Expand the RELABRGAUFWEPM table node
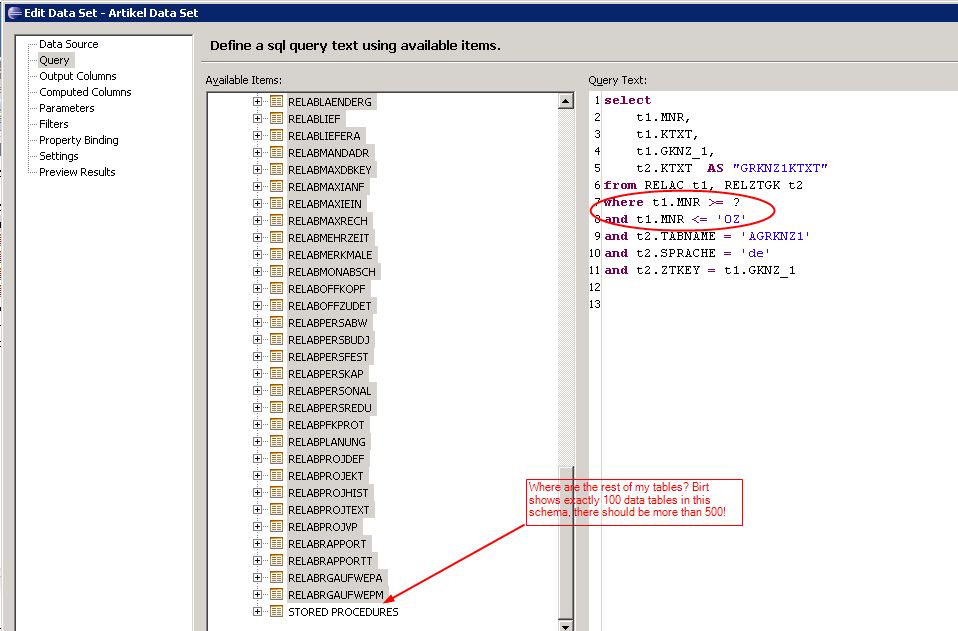 pyautogui.click(x=257, y=594)
